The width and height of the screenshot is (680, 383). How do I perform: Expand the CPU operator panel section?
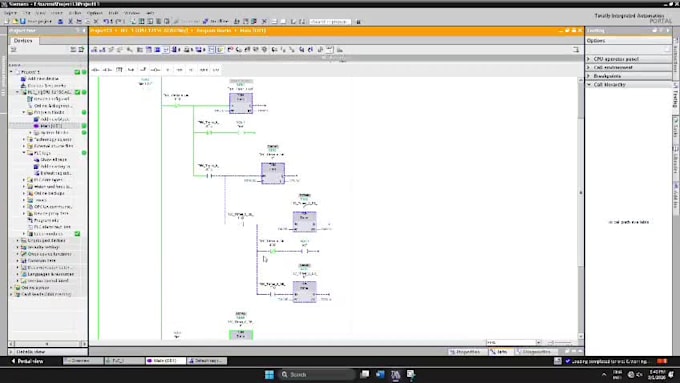click(x=589, y=59)
